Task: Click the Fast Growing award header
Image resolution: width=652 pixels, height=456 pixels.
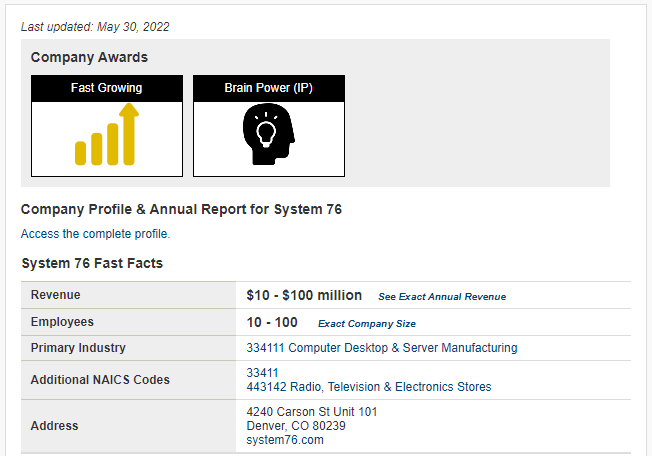Action: [107, 88]
